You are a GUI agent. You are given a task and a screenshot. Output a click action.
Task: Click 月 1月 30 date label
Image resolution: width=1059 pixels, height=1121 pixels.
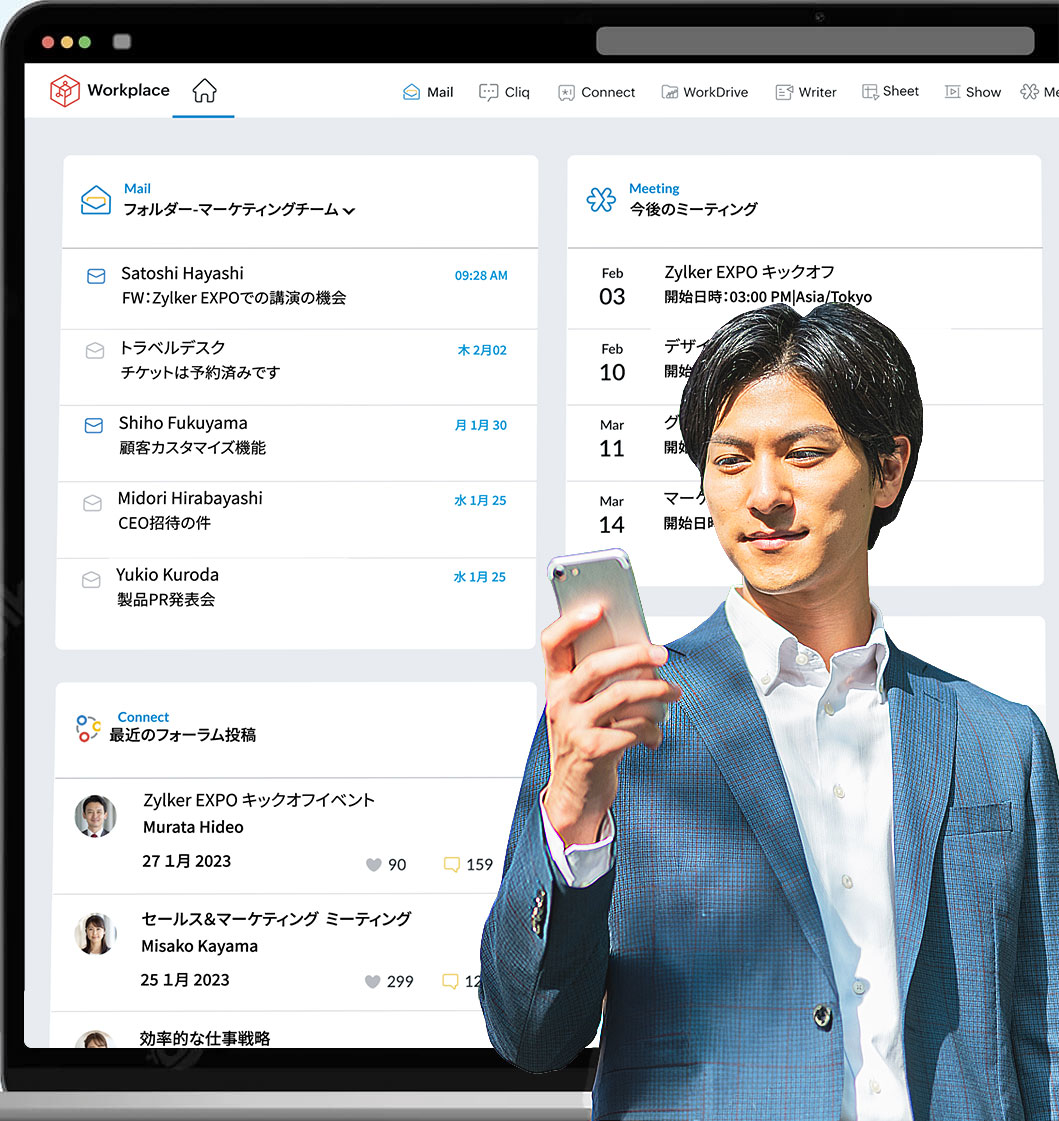point(481,425)
